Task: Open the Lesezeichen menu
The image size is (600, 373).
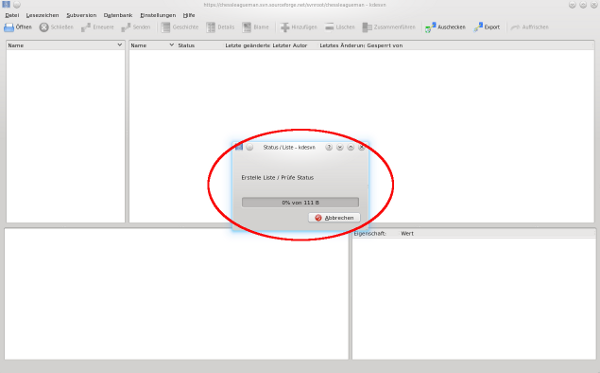Action: (x=42, y=15)
